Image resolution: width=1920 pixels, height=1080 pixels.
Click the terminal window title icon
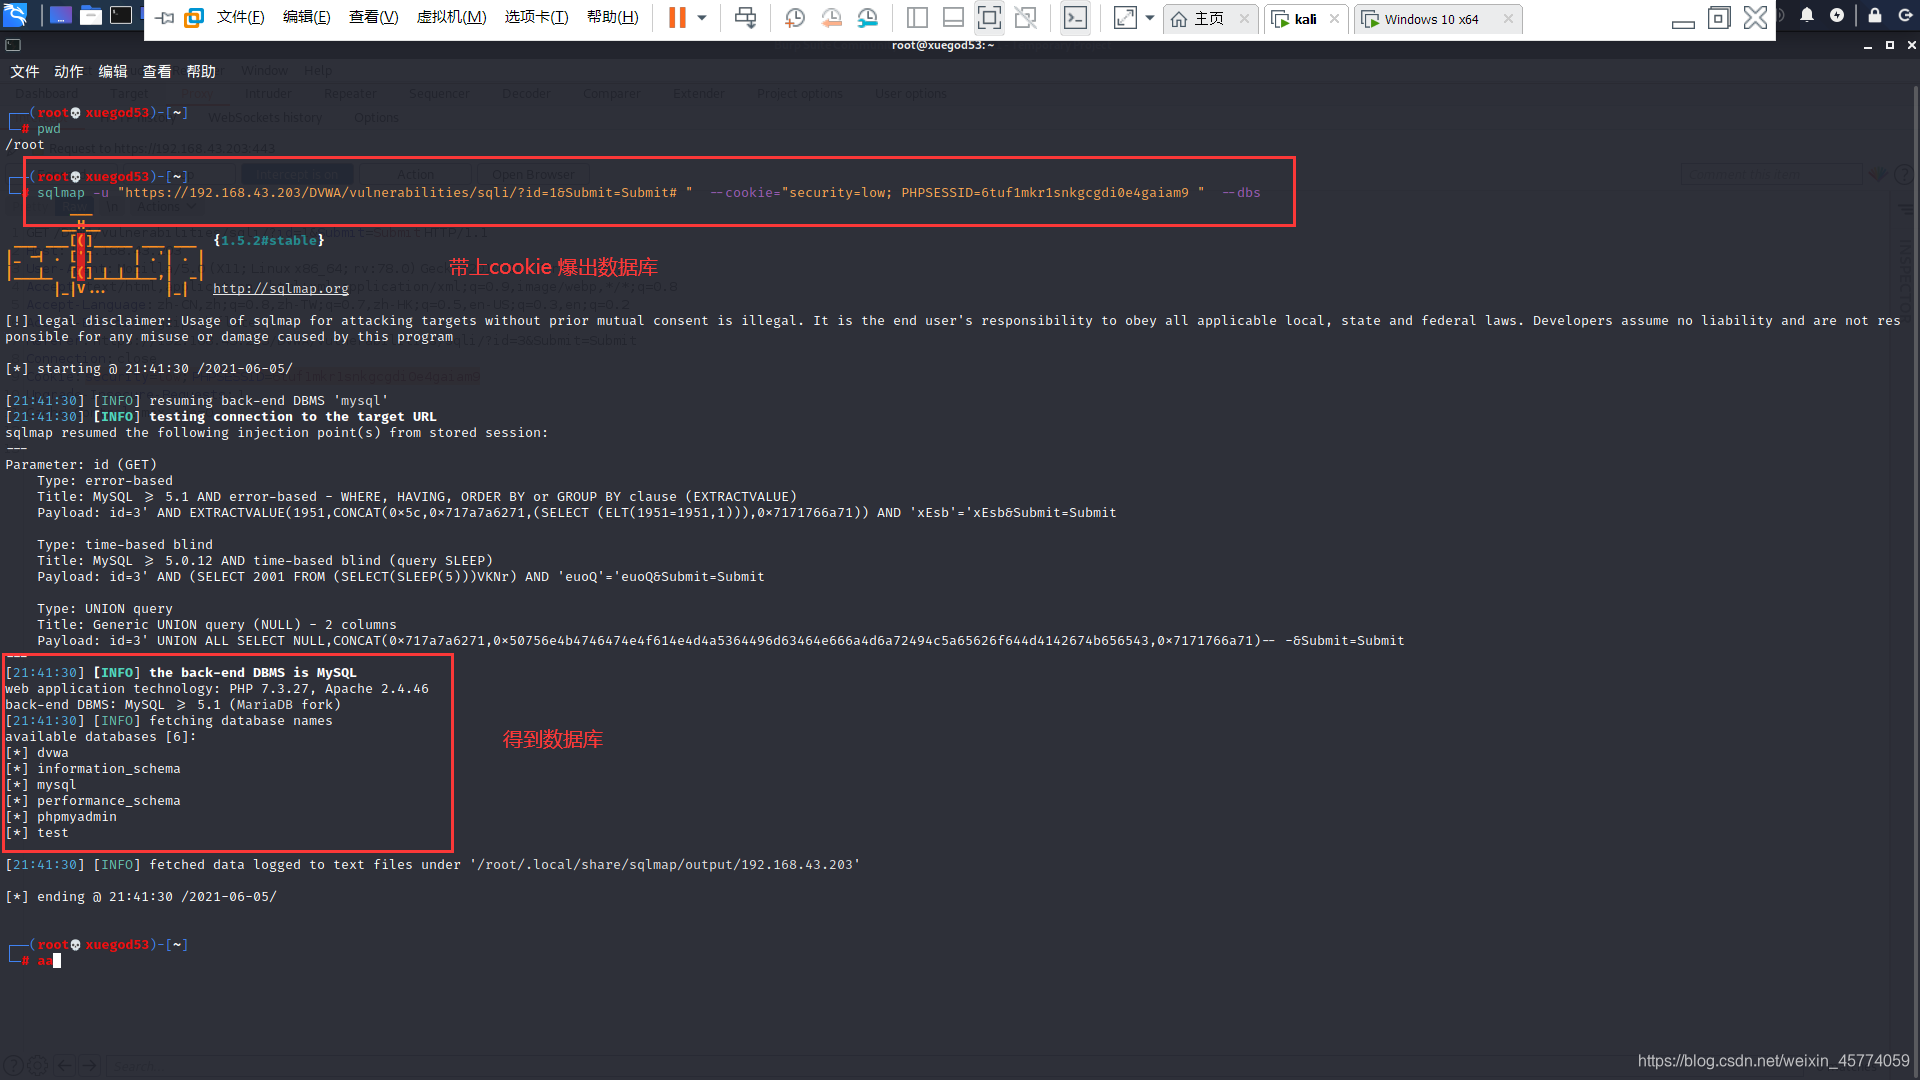[x=13, y=45]
